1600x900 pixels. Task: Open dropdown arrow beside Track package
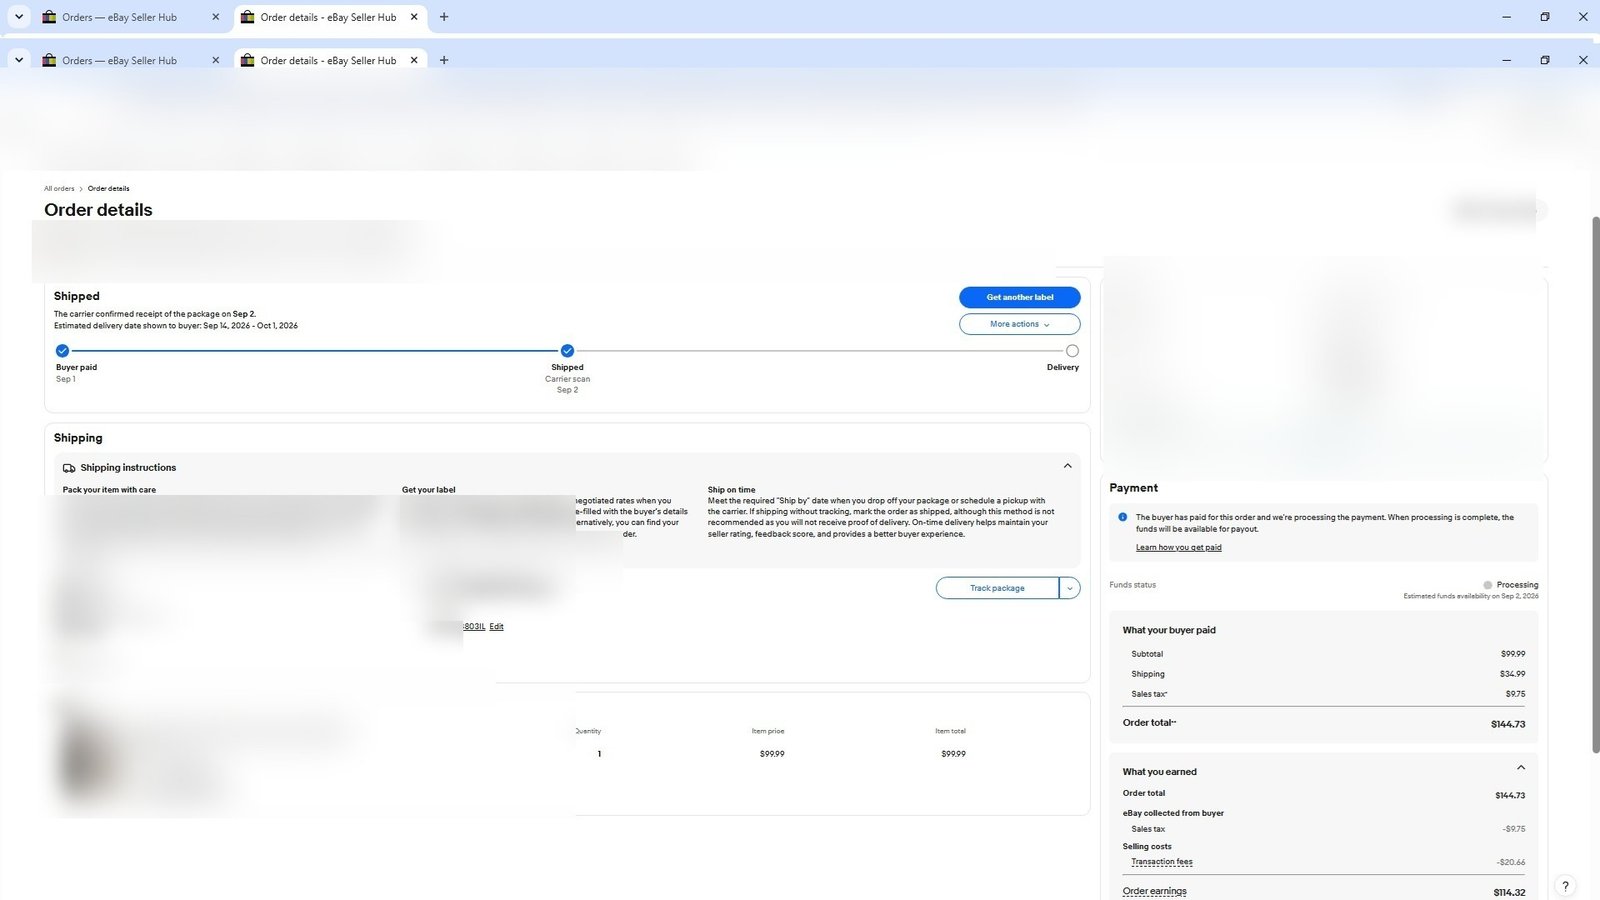pyautogui.click(x=1070, y=588)
